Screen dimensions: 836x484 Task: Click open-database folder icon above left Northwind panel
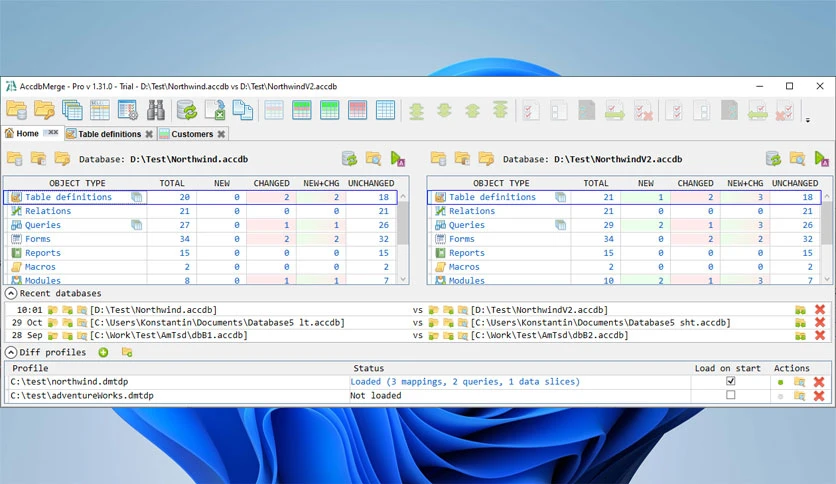coord(14,158)
